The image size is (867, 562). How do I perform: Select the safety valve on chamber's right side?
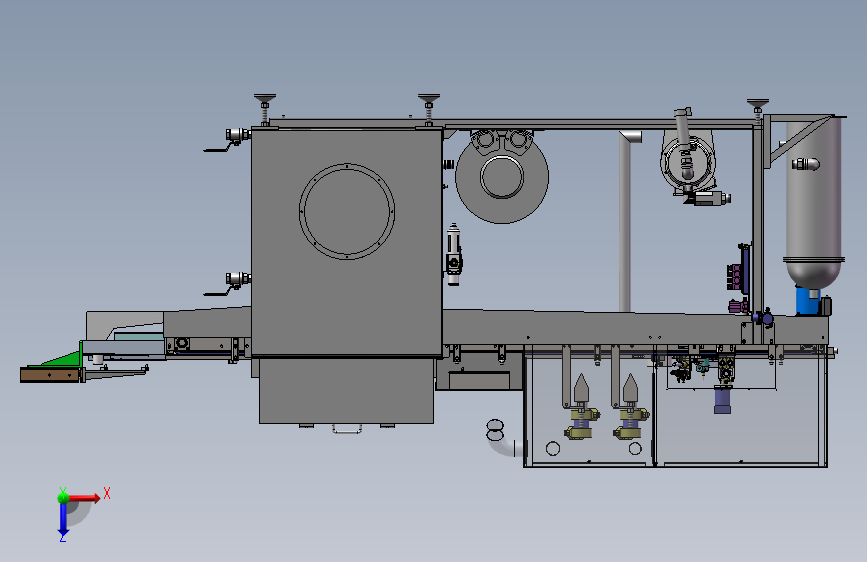453,254
